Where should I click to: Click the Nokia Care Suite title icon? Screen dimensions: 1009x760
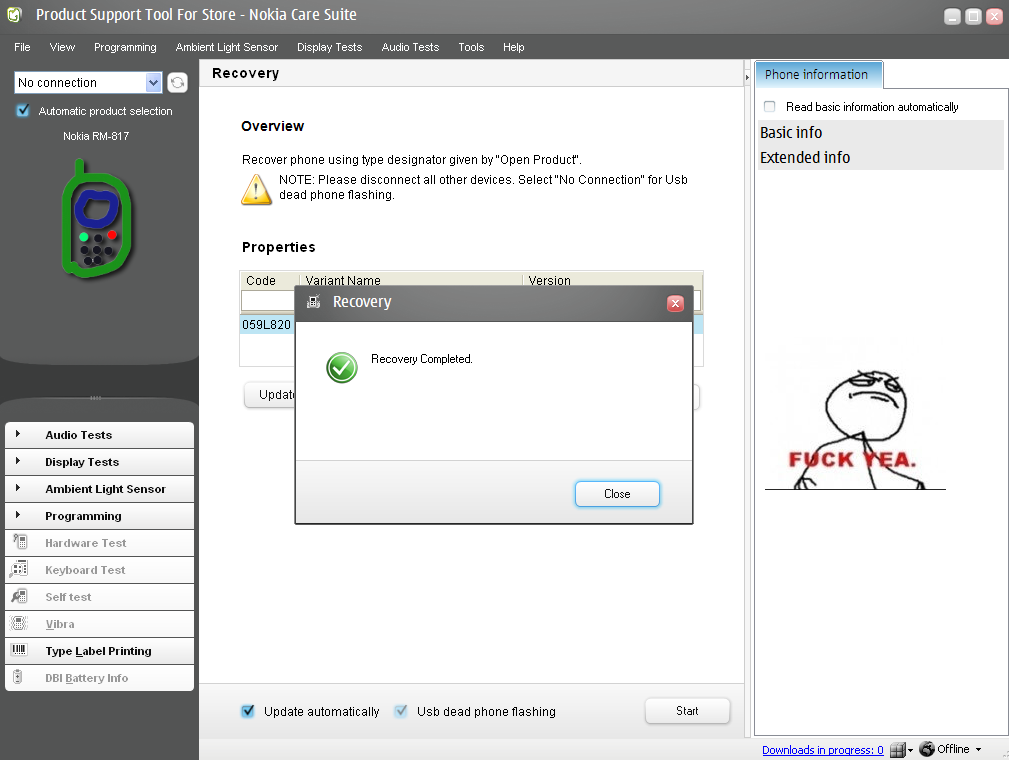pos(14,14)
